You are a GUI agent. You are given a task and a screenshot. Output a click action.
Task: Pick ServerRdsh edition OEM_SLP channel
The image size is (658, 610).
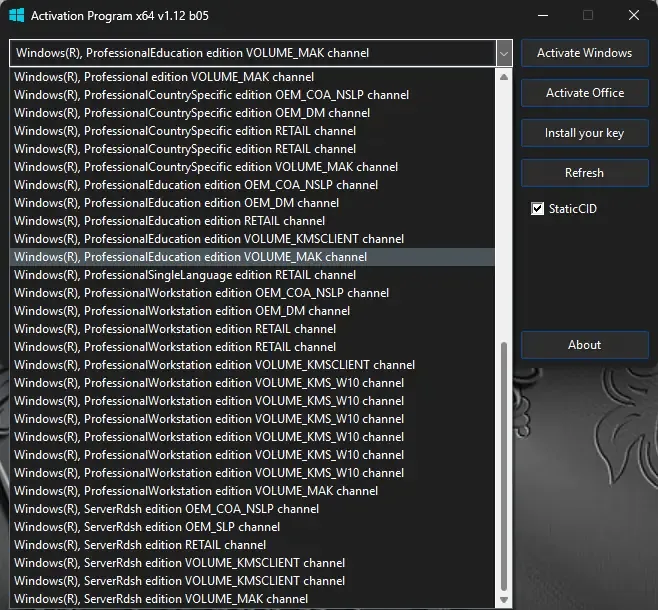[x=252, y=527]
